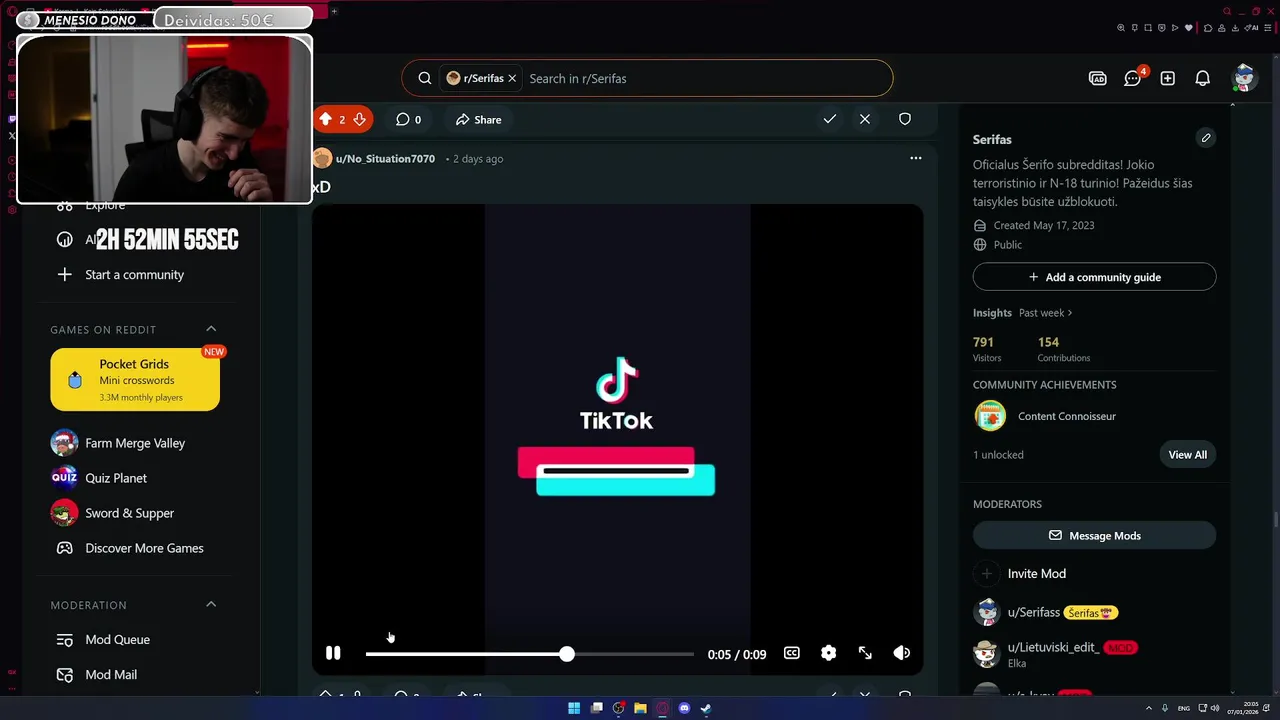The width and height of the screenshot is (1280, 720).
Task: Remove the r/Serifas search filter chip
Action: (x=512, y=78)
